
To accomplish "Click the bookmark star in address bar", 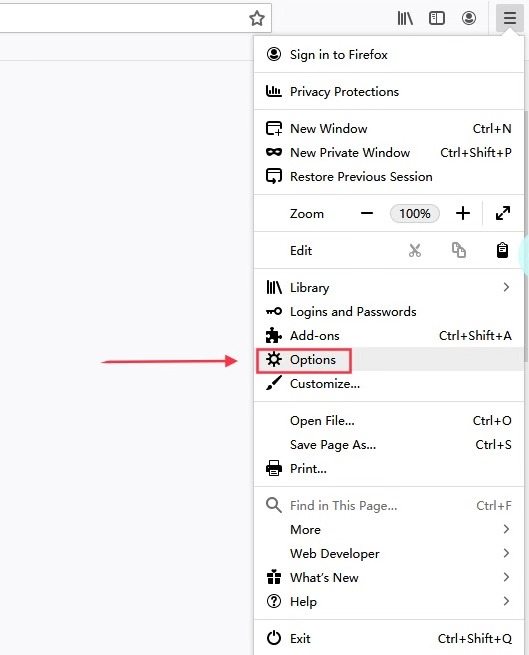I will pos(257,18).
